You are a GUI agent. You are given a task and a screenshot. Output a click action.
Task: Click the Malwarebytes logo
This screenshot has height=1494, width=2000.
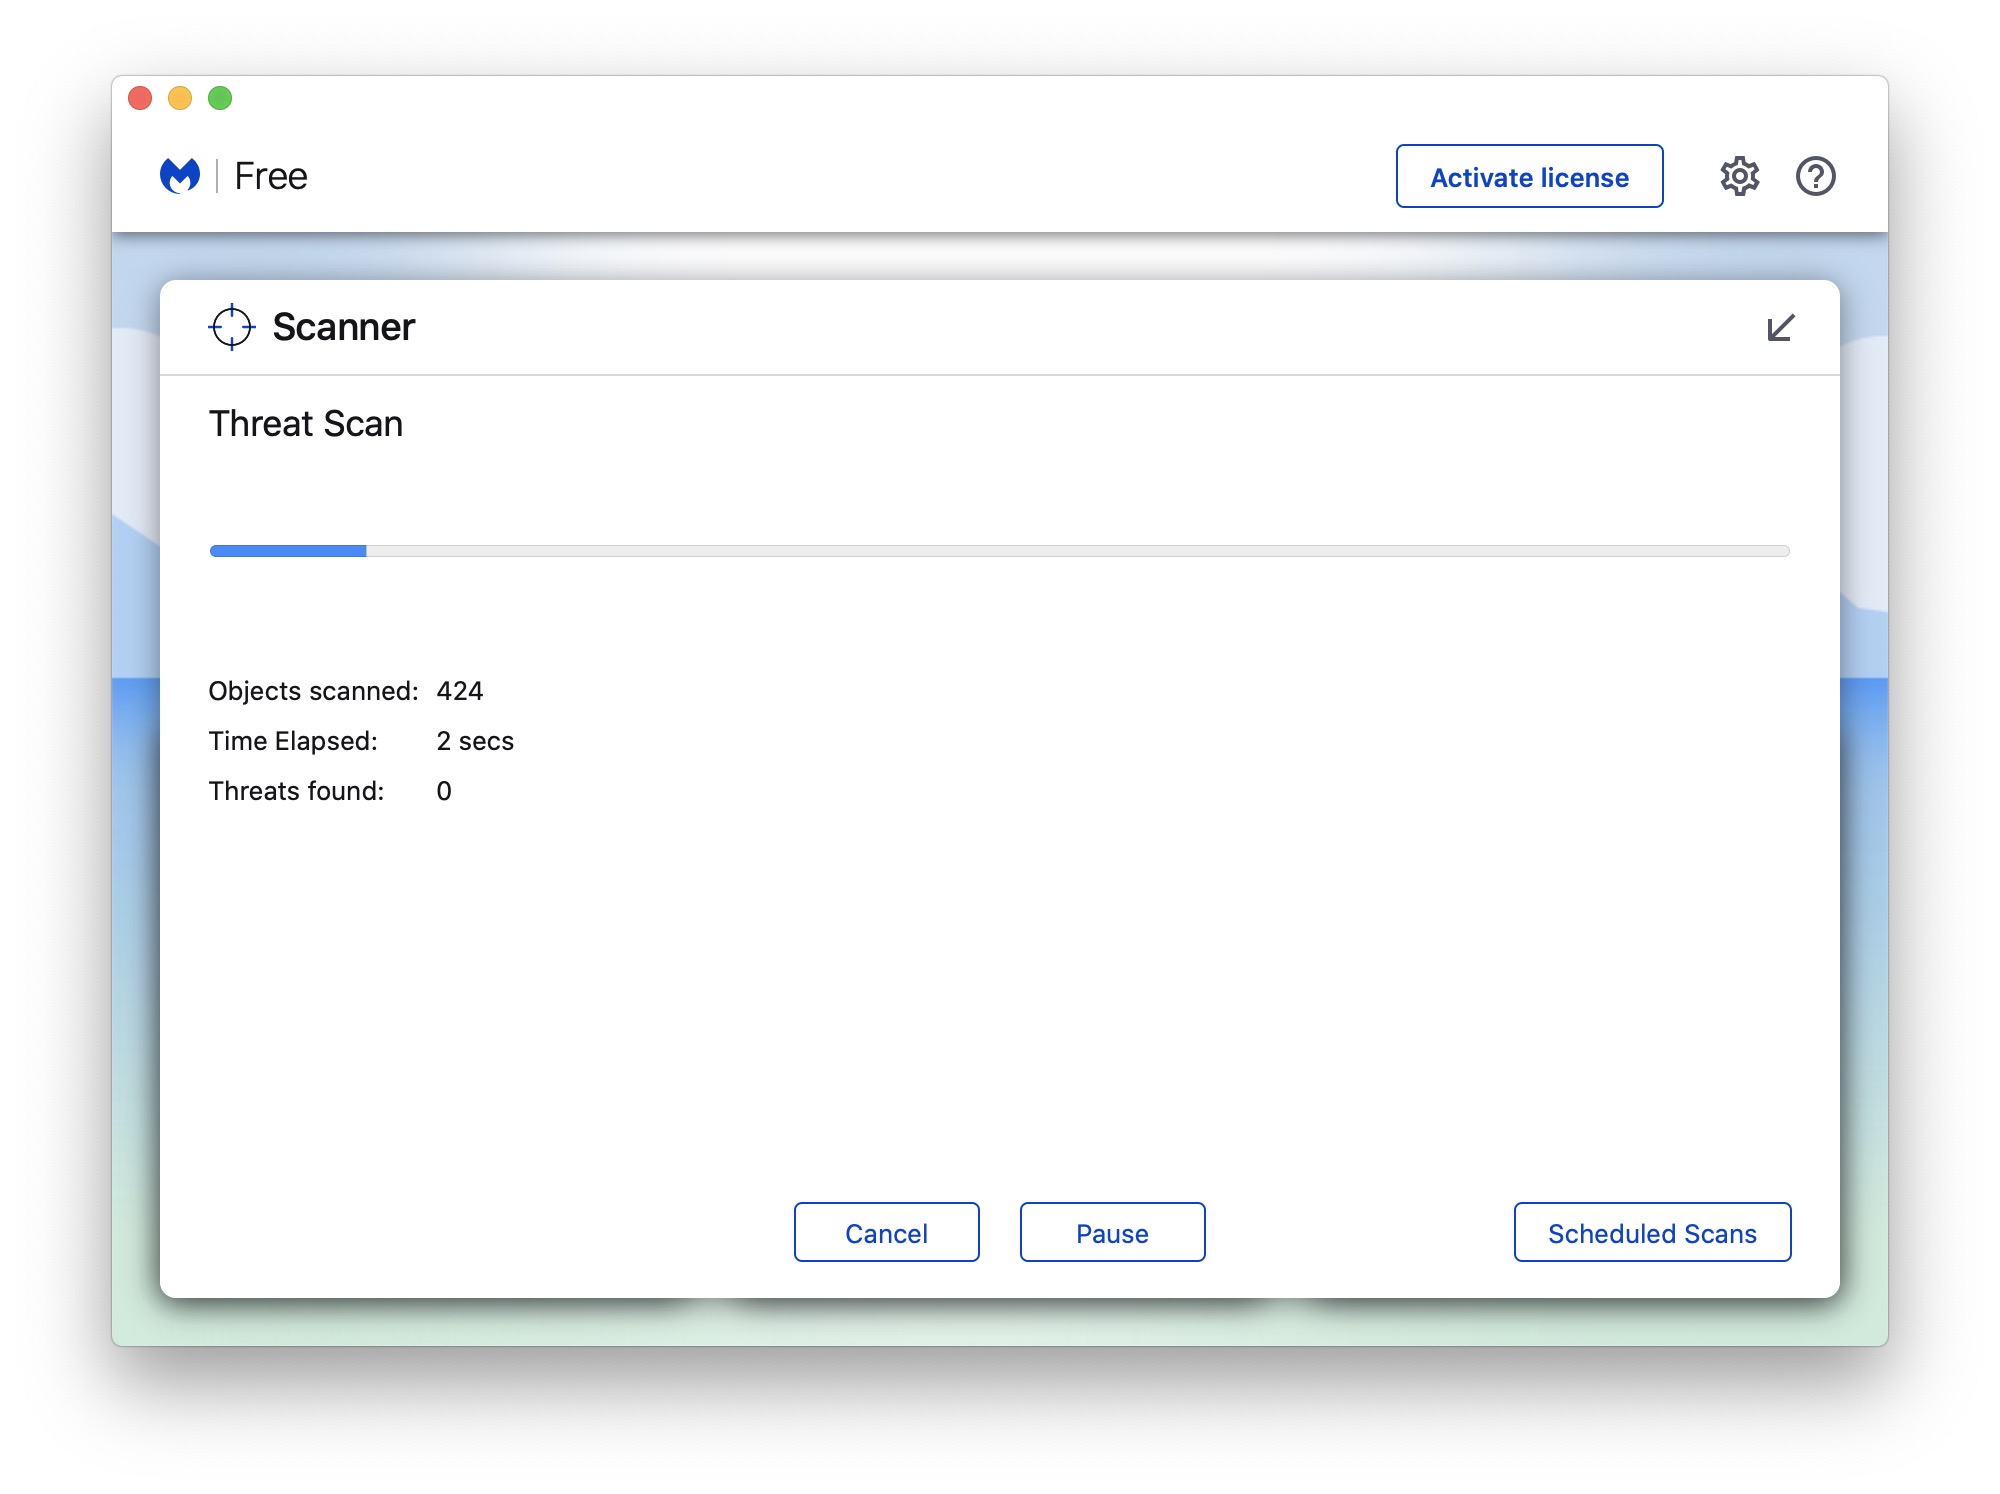pyautogui.click(x=180, y=176)
